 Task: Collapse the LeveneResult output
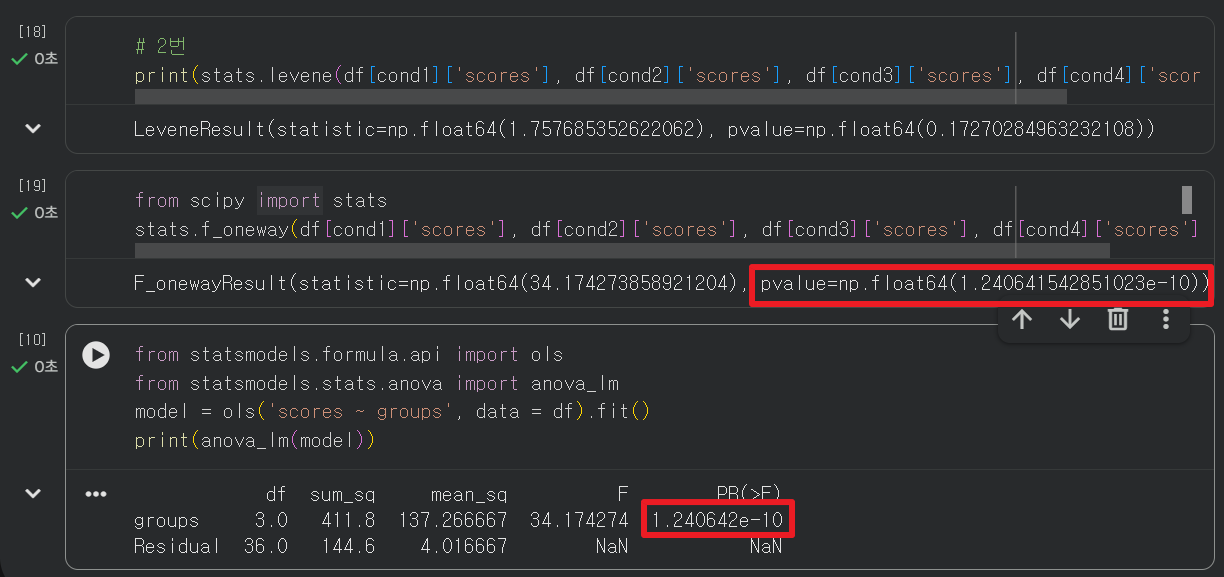point(33,129)
